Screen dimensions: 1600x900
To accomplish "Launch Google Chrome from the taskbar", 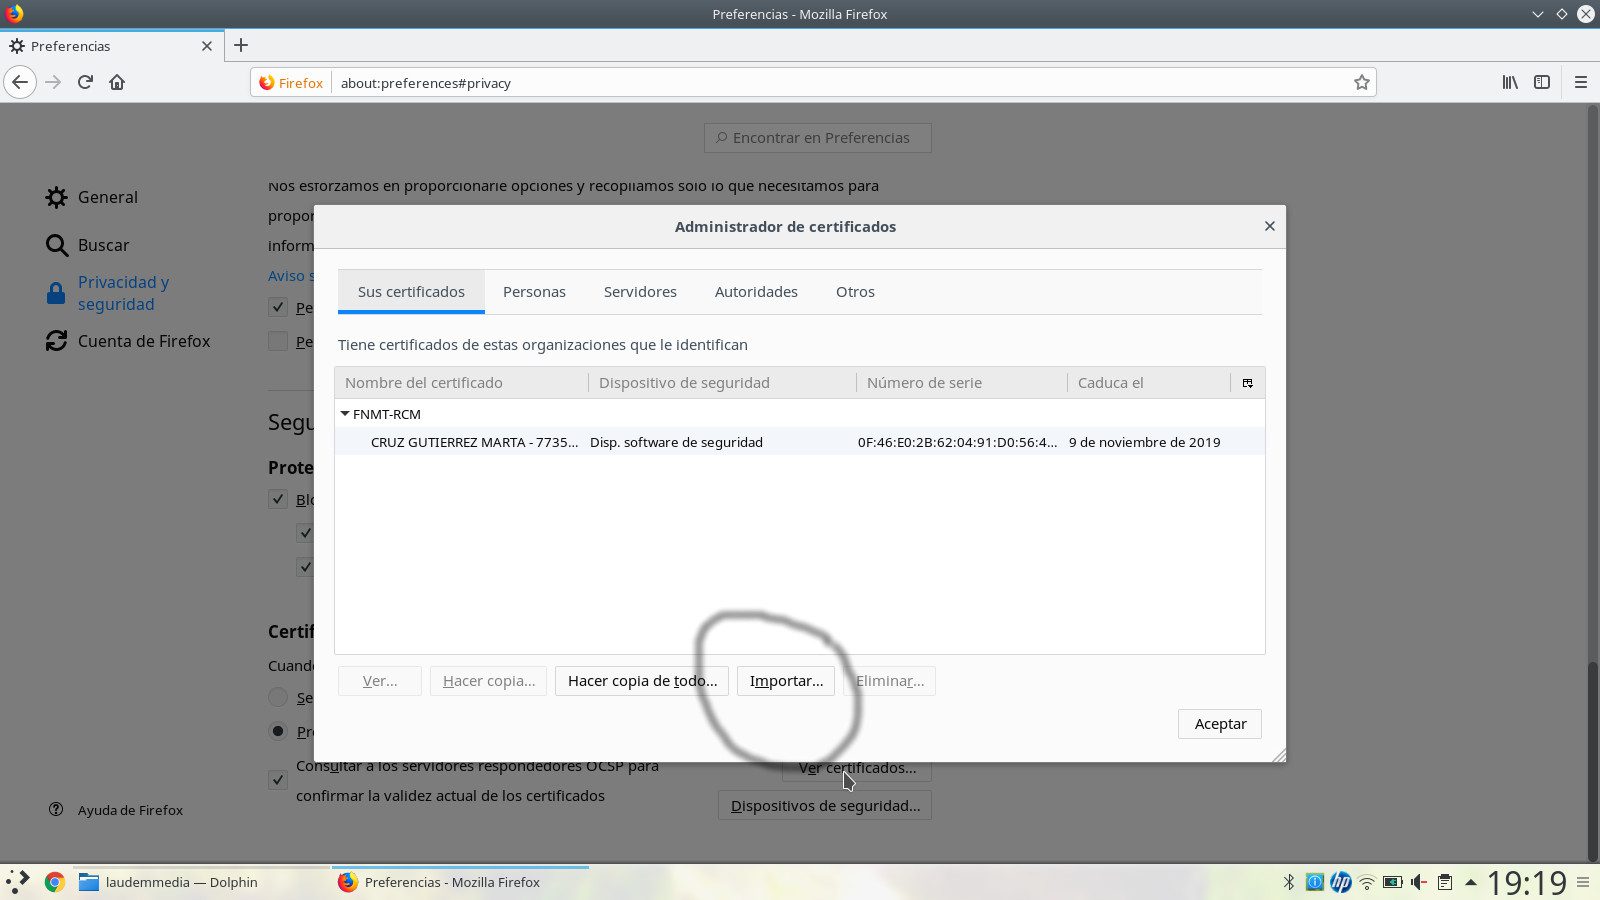I will (x=55, y=882).
